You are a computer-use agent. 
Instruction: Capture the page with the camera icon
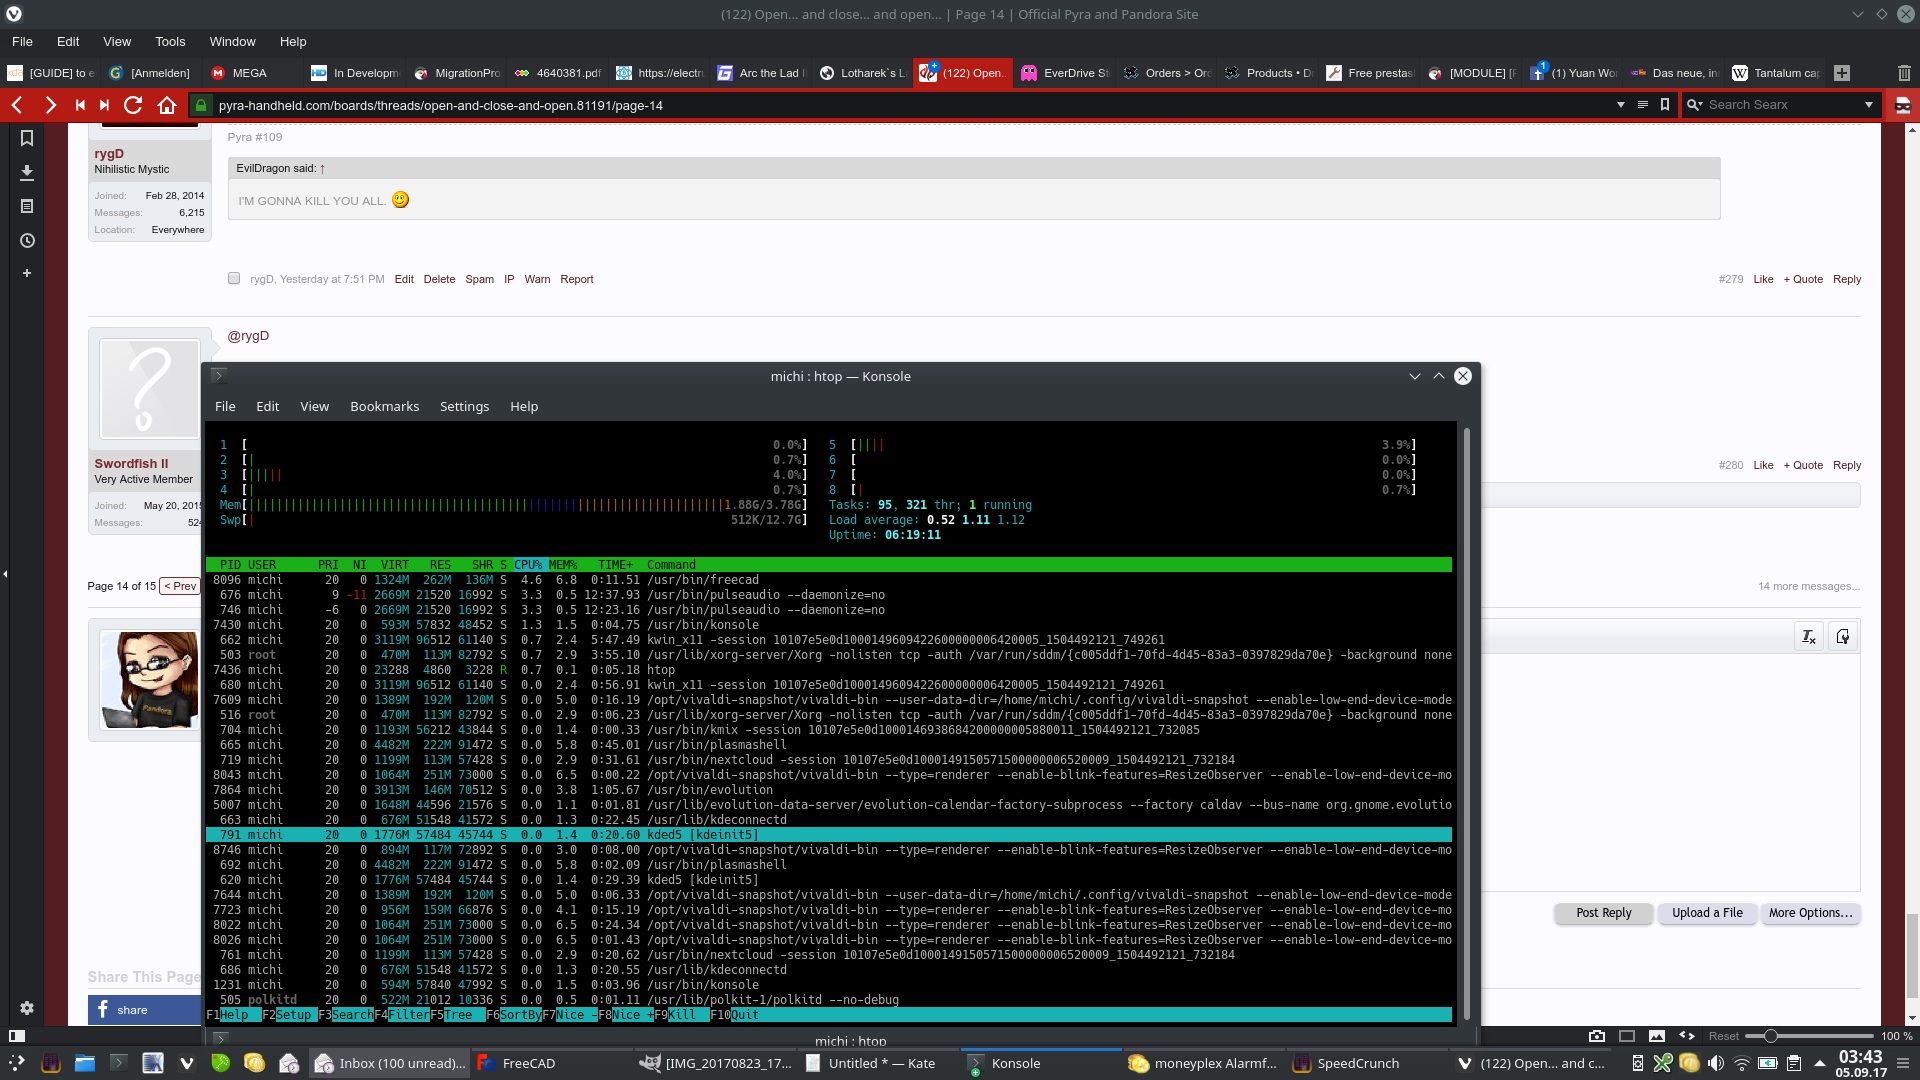click(1597, 1036)
